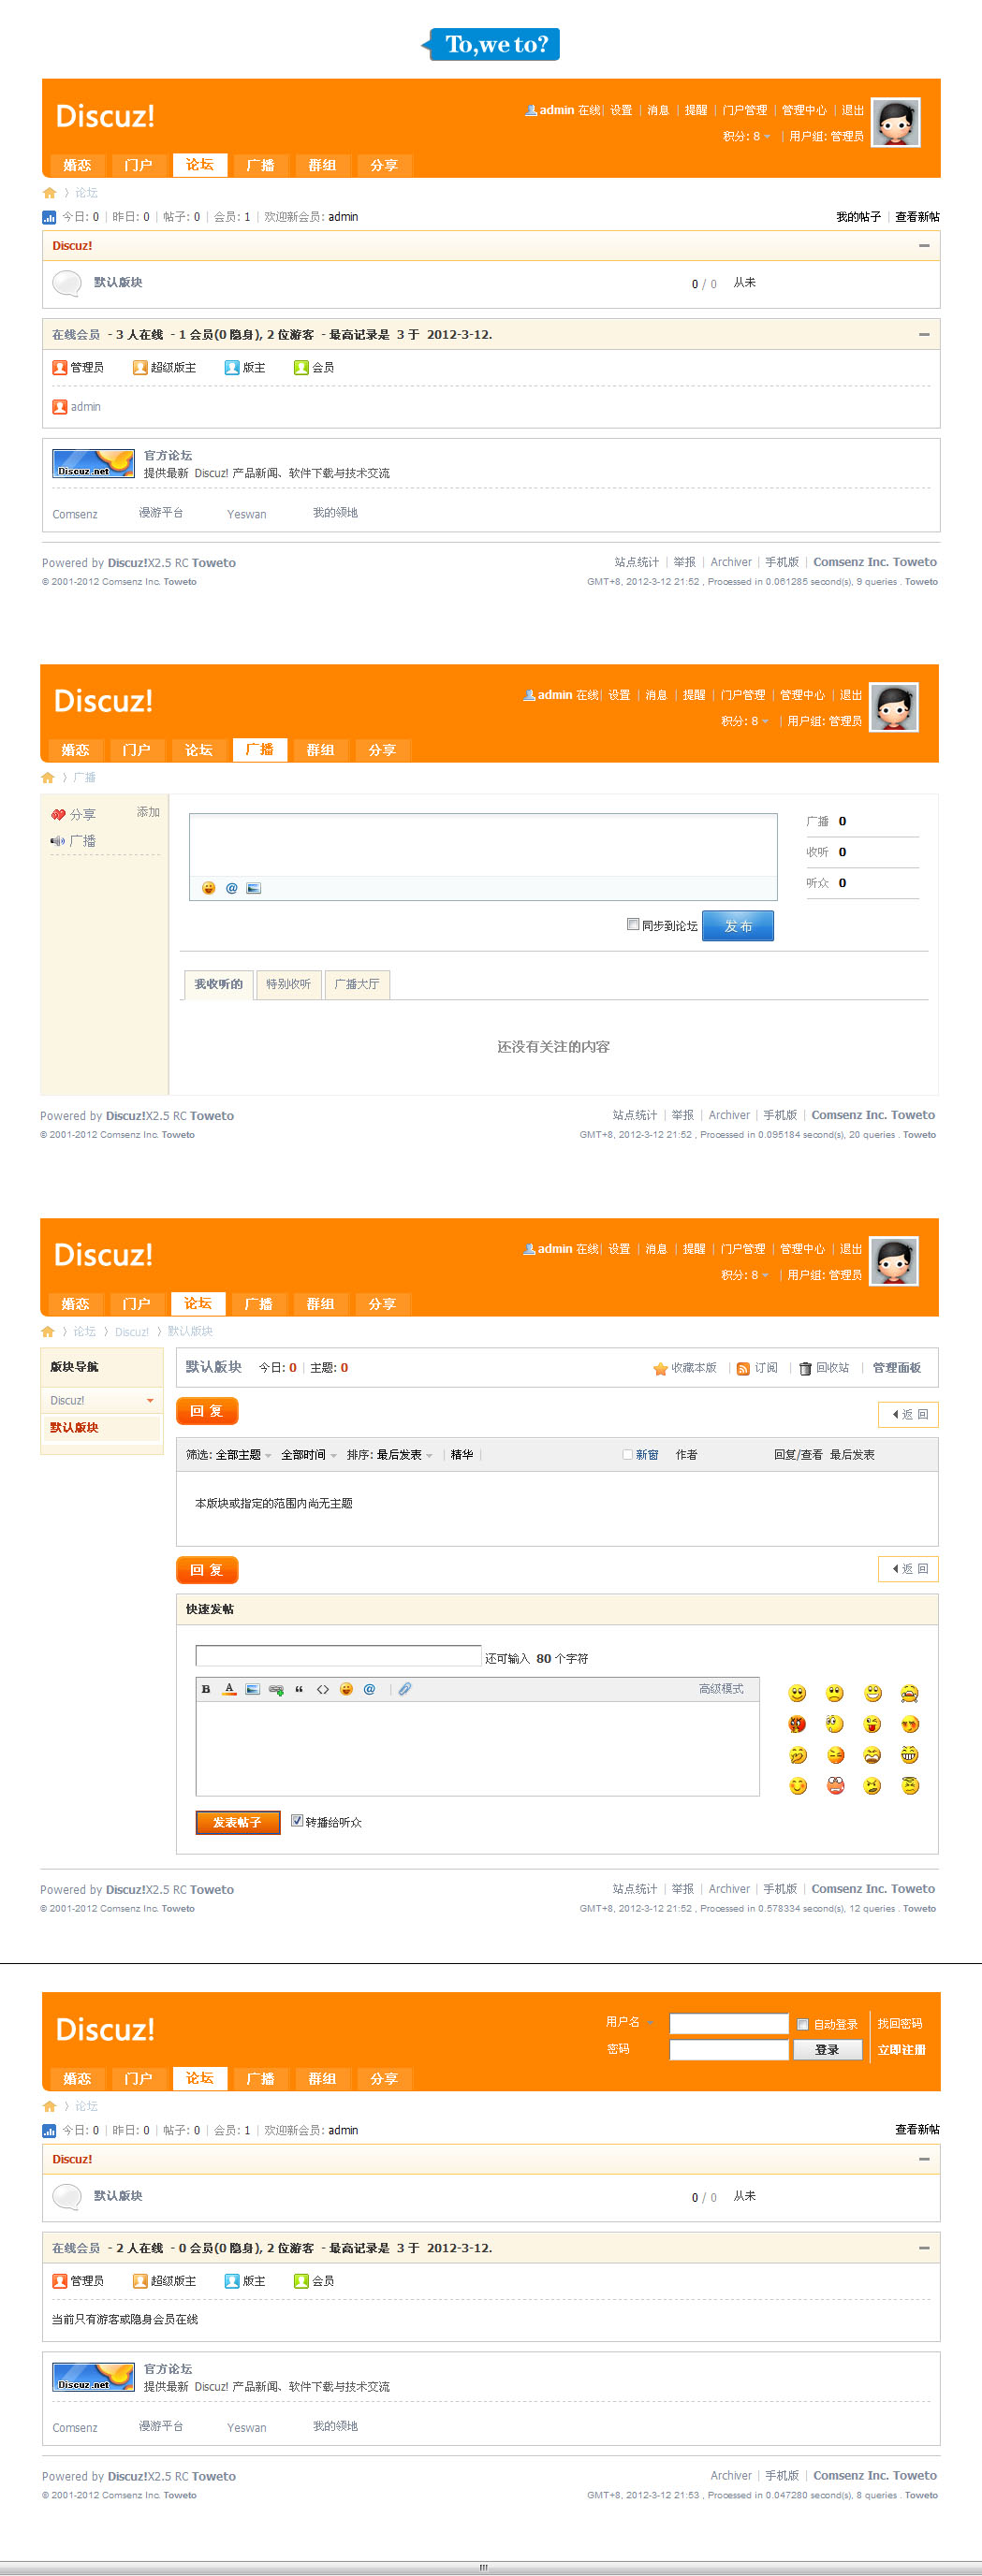Screen dimensions: 982x2576
Task: Click quick post title field beside 还可输入
Action: pyautogui.click(x=338, y=1656)
